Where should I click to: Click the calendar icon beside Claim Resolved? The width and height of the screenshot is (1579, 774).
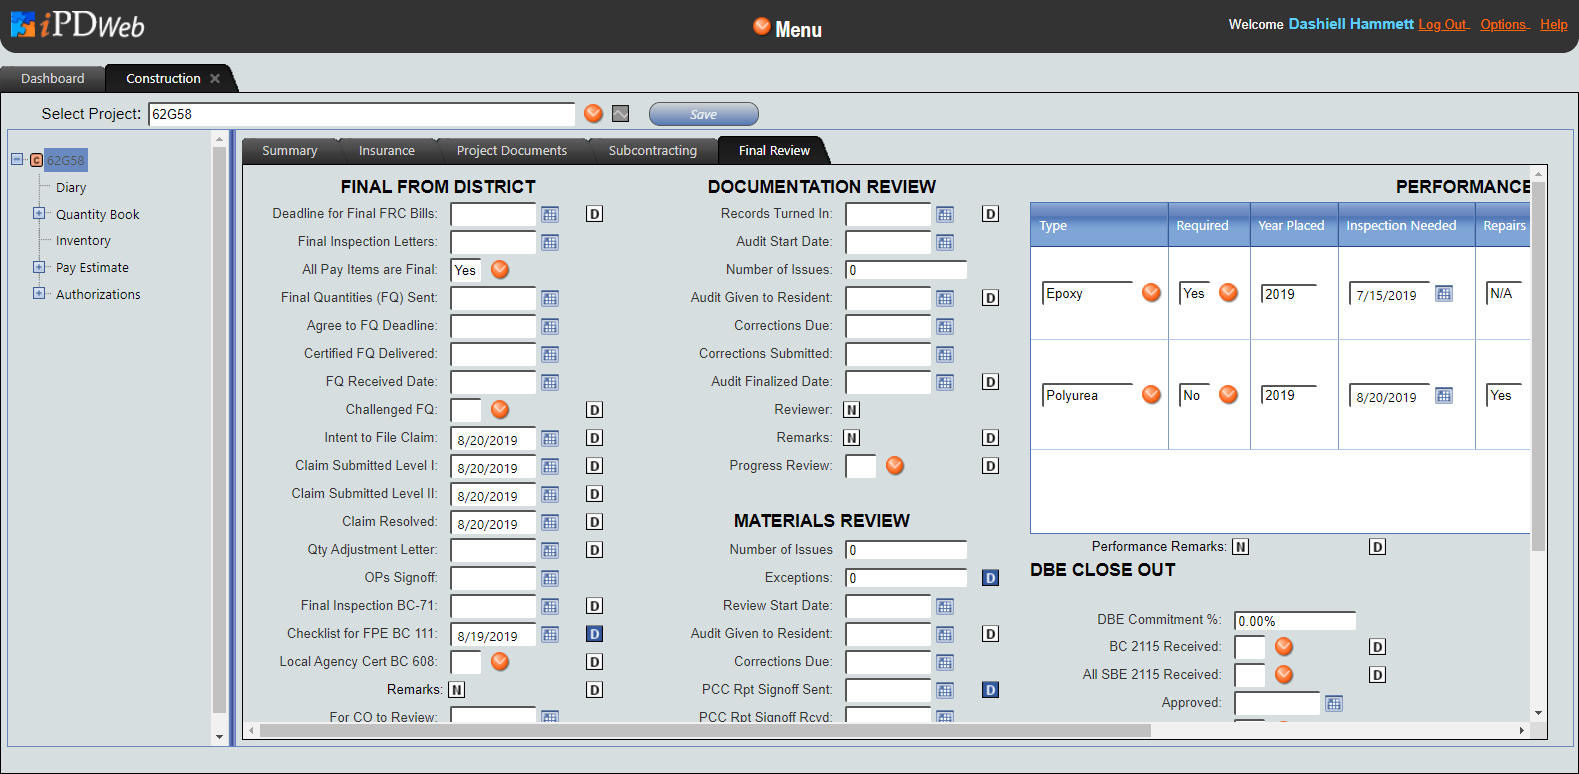click(550, 522)
